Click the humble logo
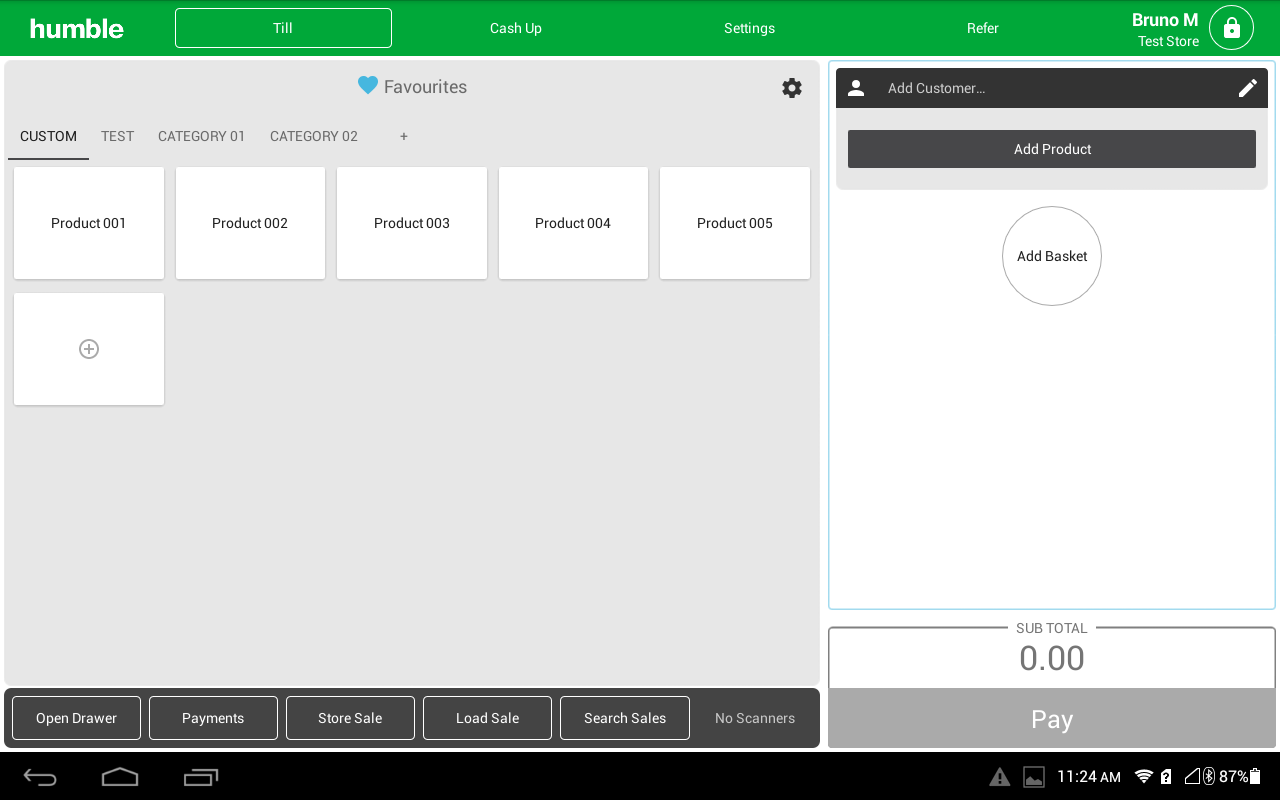 click(x=77, y=28)
